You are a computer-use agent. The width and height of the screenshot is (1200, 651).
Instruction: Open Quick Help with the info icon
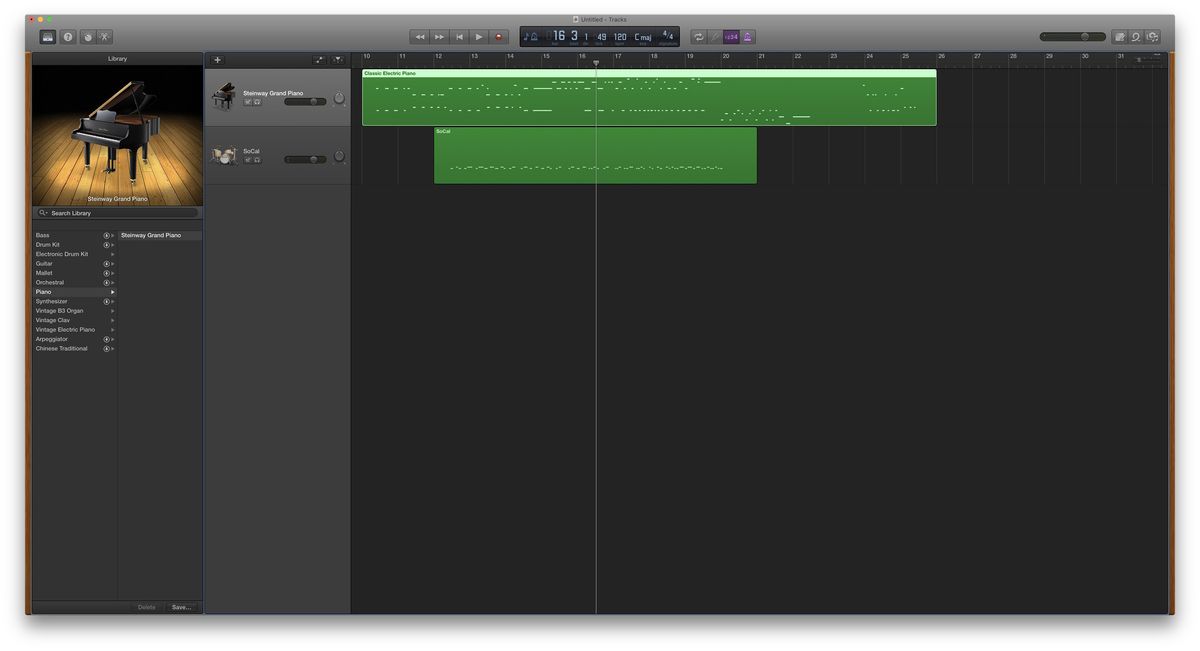[x=67, y=36]
